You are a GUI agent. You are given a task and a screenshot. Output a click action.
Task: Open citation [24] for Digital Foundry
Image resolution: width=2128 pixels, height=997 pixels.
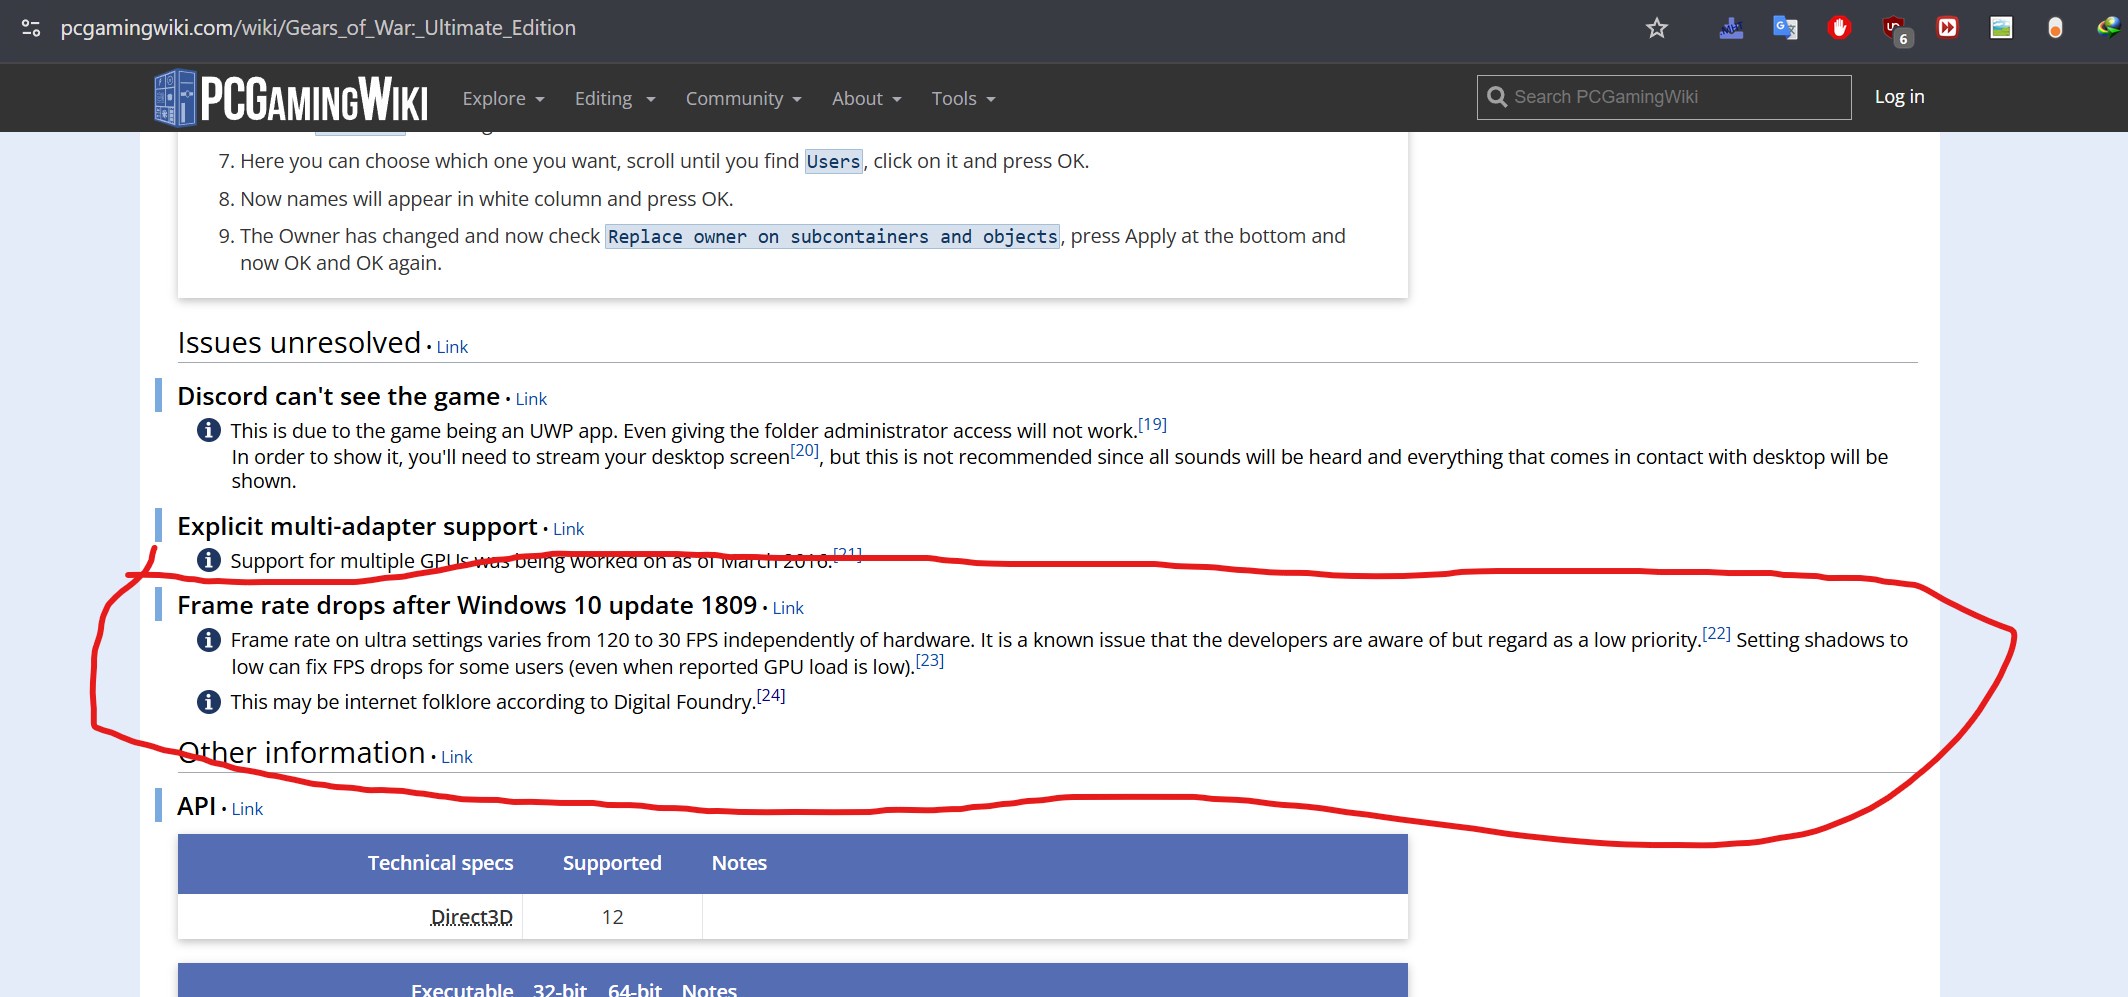click(x=771, y=695)
